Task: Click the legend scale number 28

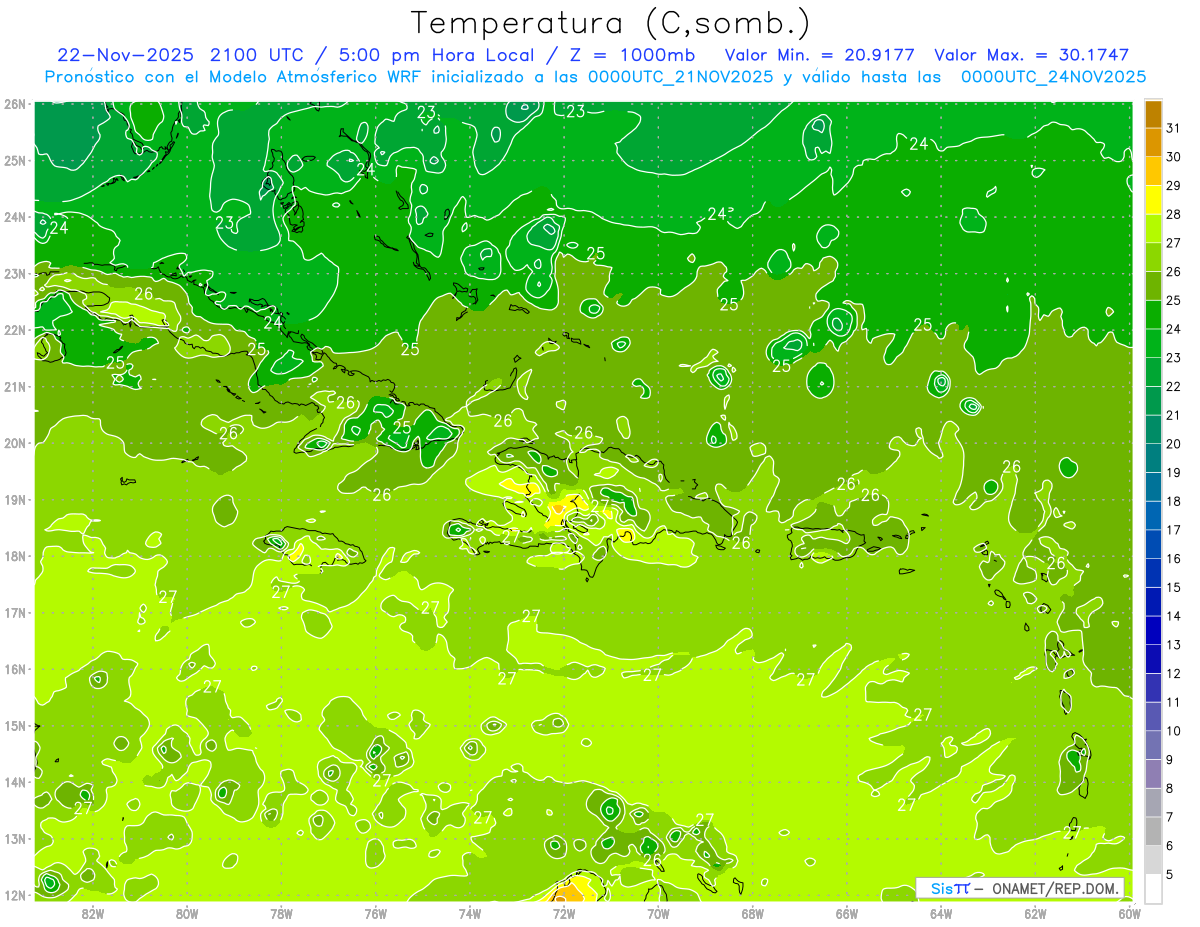Action: click(x=1174, y=214)
